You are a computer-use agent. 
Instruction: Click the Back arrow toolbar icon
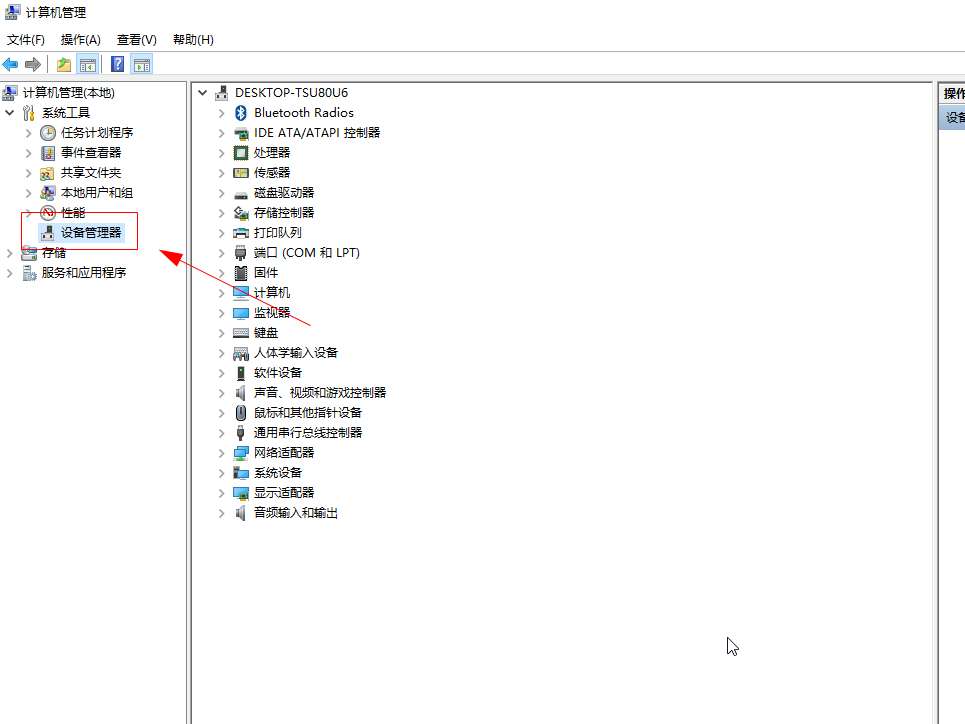click(x=10, y=64)
